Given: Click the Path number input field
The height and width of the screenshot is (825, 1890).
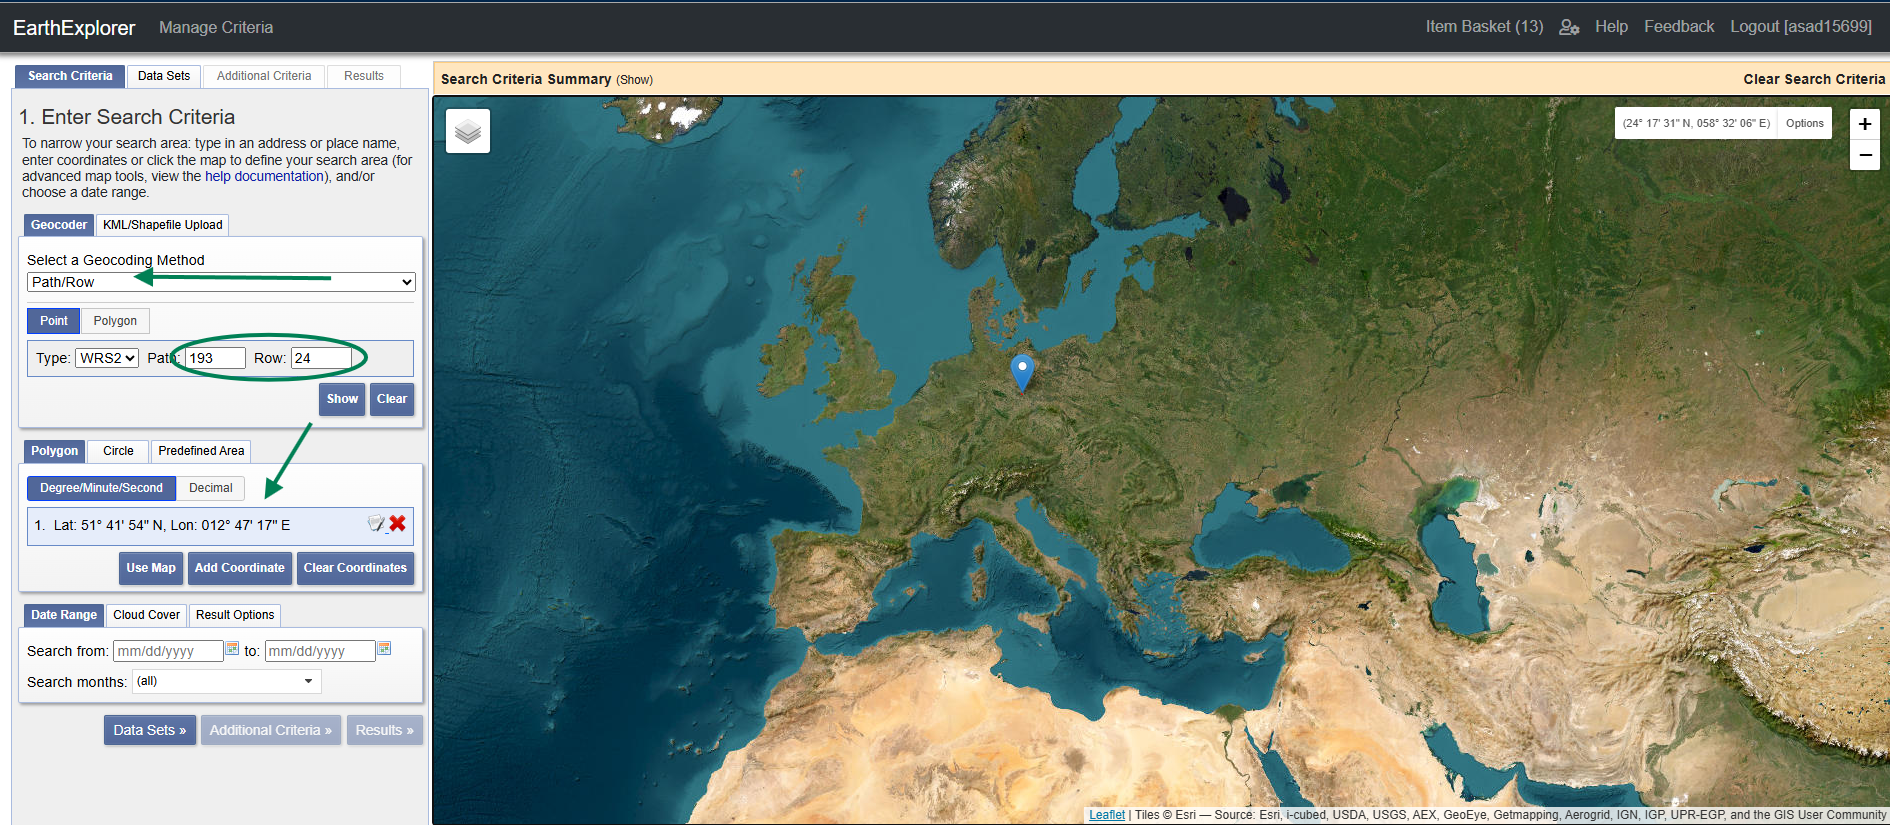Looking at the screenshot, I should pos(215,358).
